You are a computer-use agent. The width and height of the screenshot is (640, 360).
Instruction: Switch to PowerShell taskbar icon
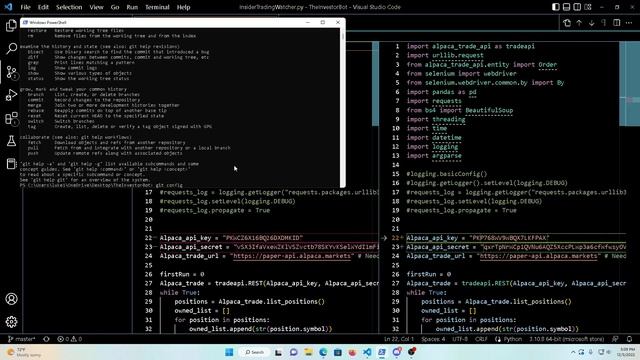pyautogui.click(x=382, y=352)
